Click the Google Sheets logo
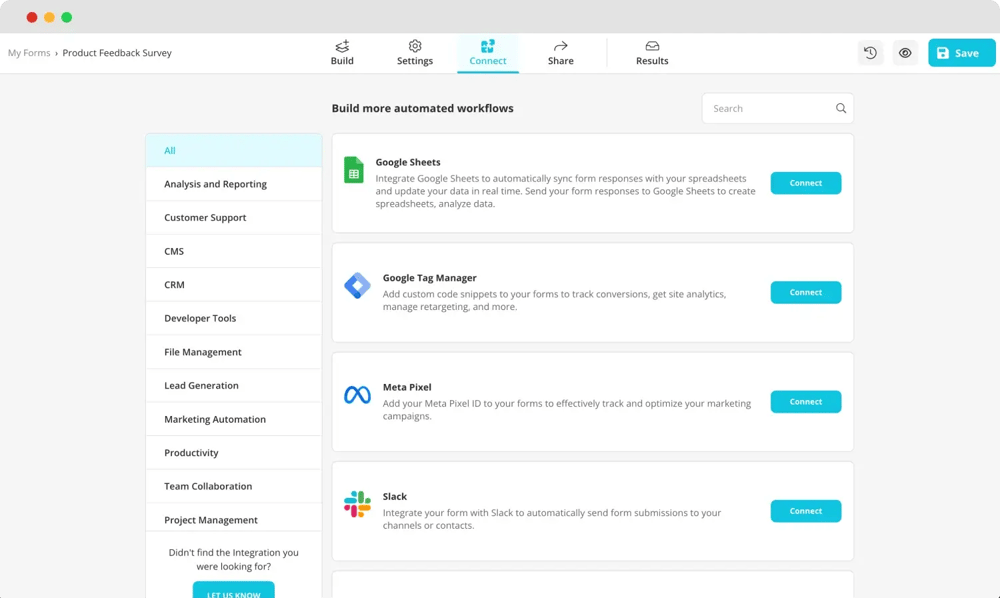The height and width of the screenshot is (598, 1000). click(352, 170)
